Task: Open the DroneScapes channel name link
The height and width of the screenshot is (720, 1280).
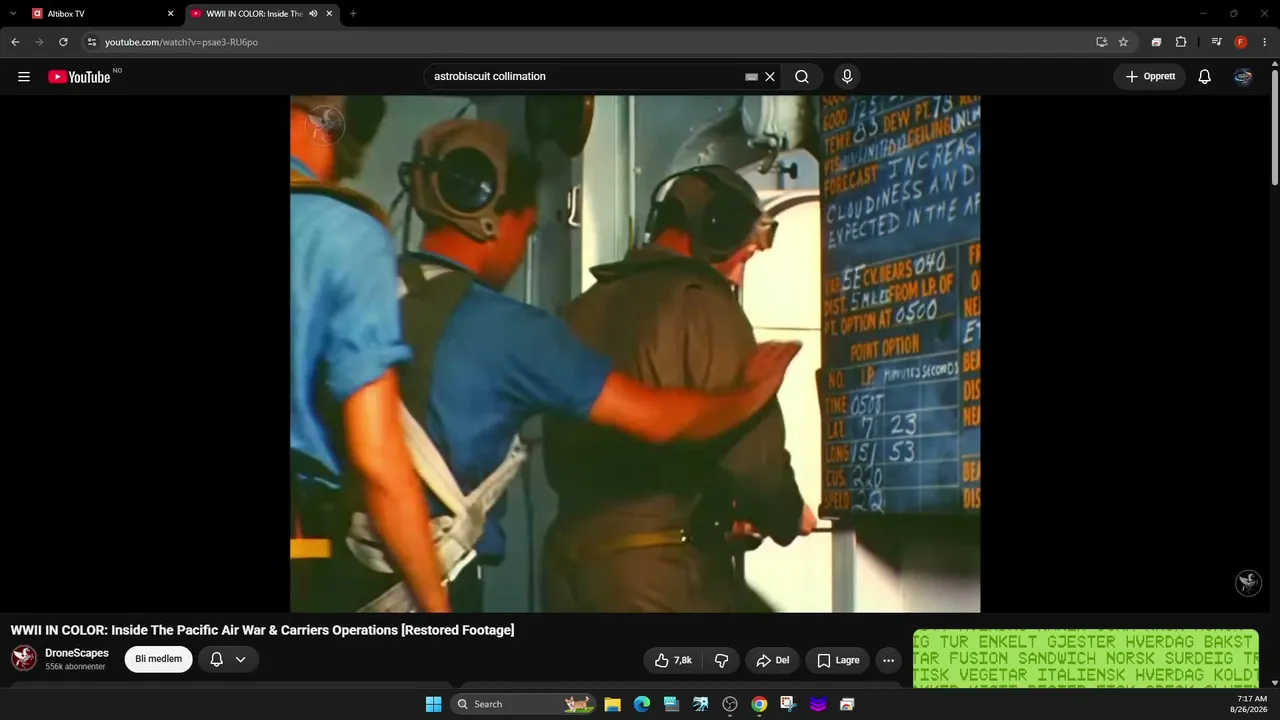Action: 77,653
